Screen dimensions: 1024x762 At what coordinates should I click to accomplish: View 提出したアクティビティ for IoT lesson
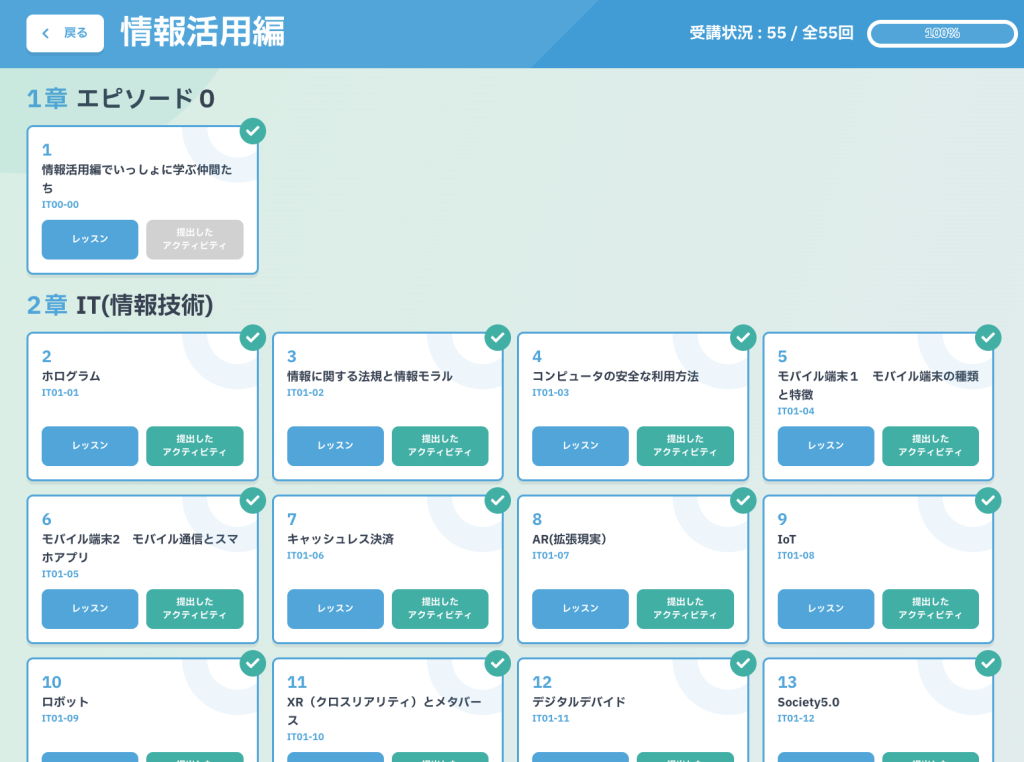click(x=930, y=609)
